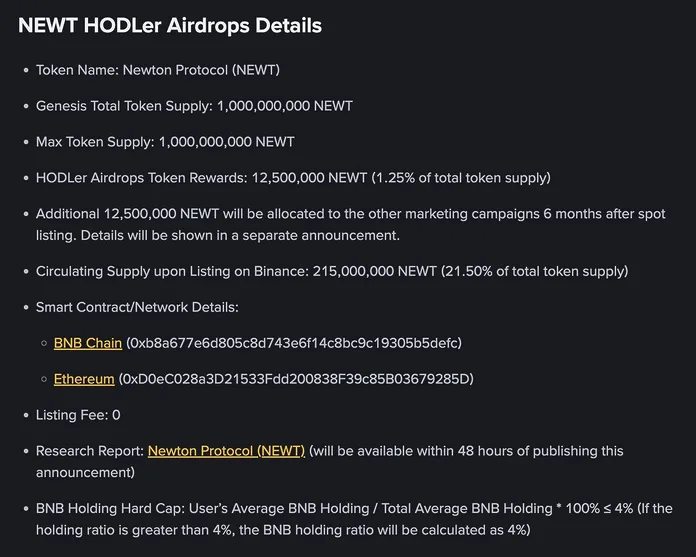Click the NEWT HODLer Airdrops Details heading
This screenshot has height=557, width=696.
pyautogui.click(x=170, y=25)
